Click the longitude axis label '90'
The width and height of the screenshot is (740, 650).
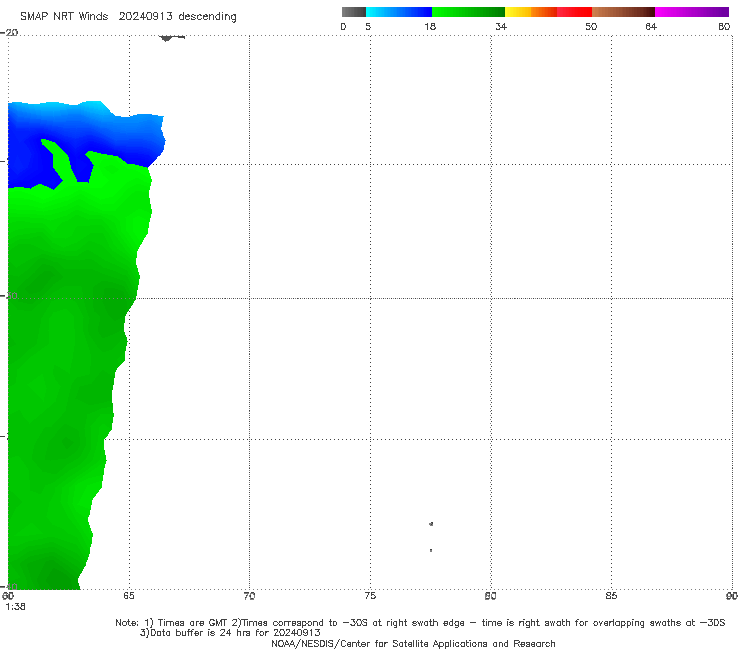click(732, 596)
